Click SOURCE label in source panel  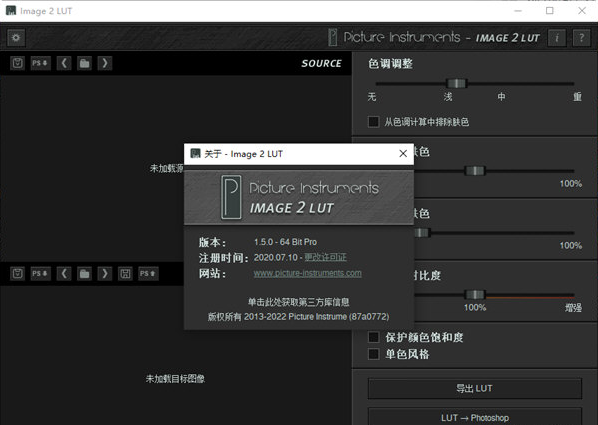(321, 63)
